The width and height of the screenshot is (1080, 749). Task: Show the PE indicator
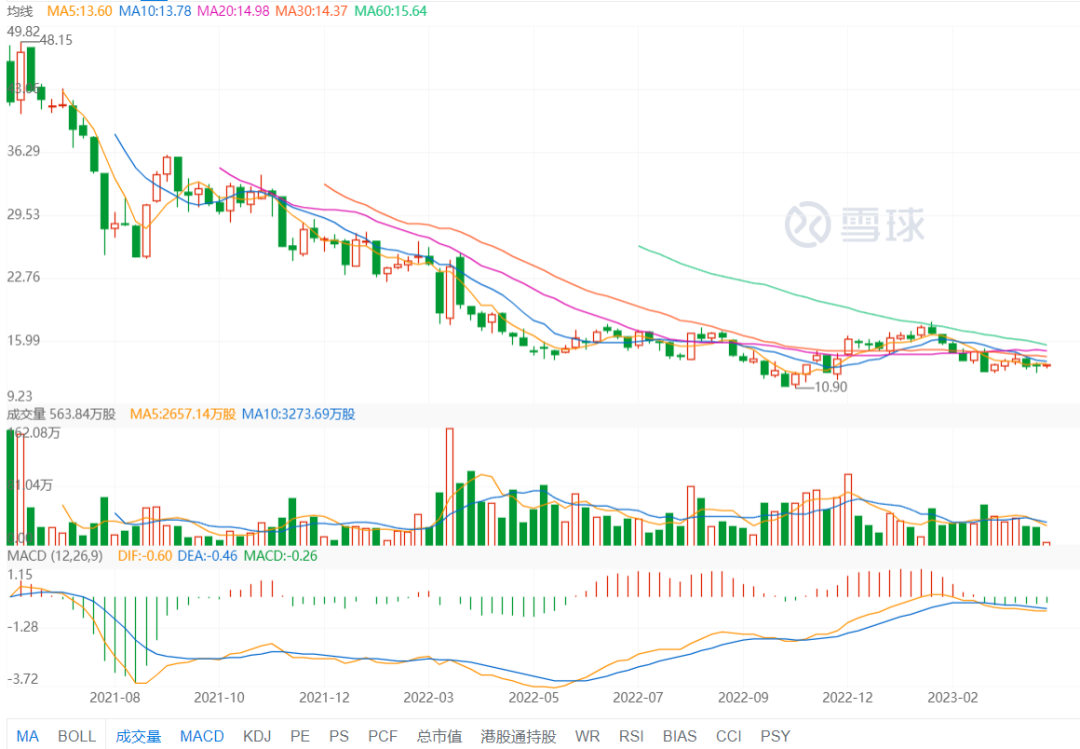coord(300,736)
